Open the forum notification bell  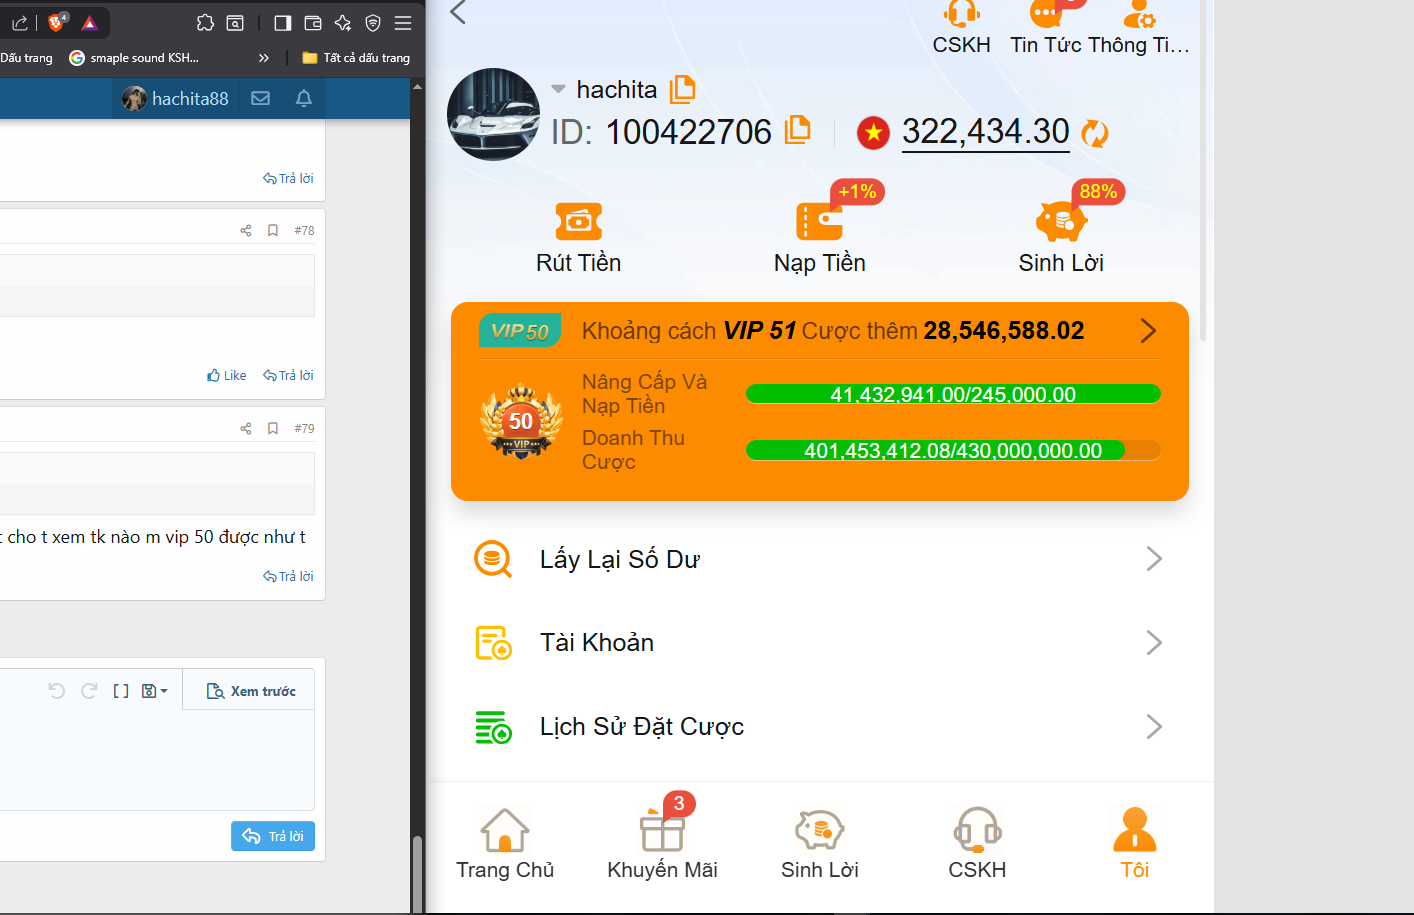coord(304,98)
